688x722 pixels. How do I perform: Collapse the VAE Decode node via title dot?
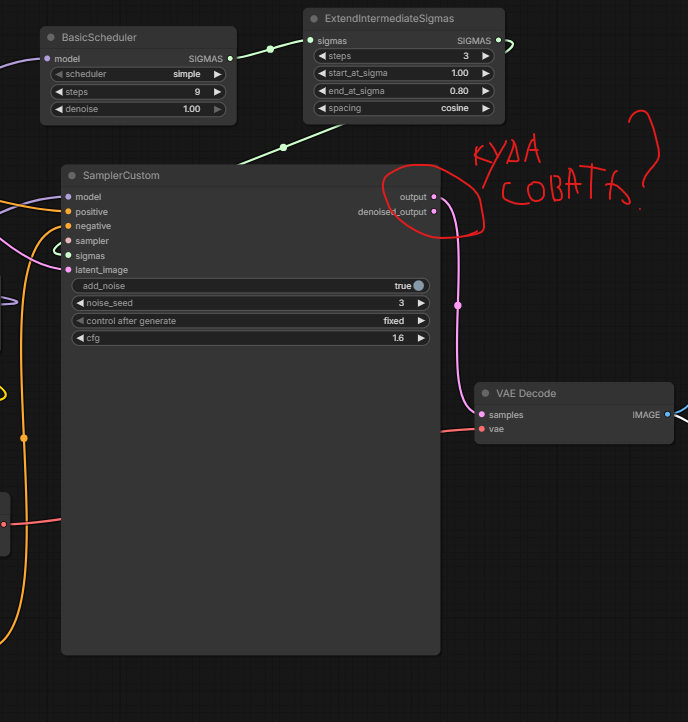click(485, 393)
